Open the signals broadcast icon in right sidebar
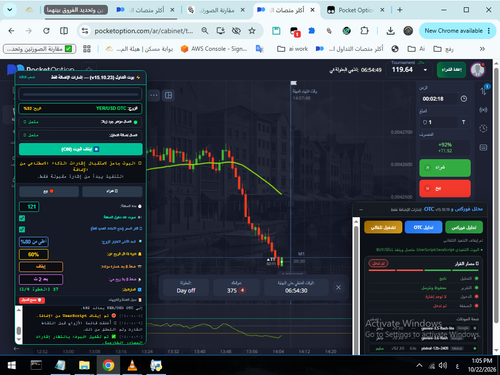 (x=483, y=110)
